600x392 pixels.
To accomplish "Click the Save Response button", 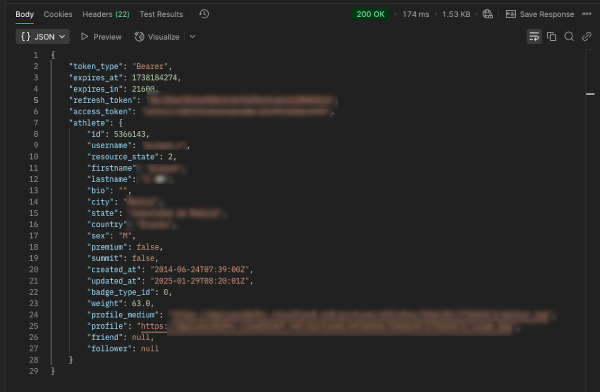I will click(x=540, y=14).
